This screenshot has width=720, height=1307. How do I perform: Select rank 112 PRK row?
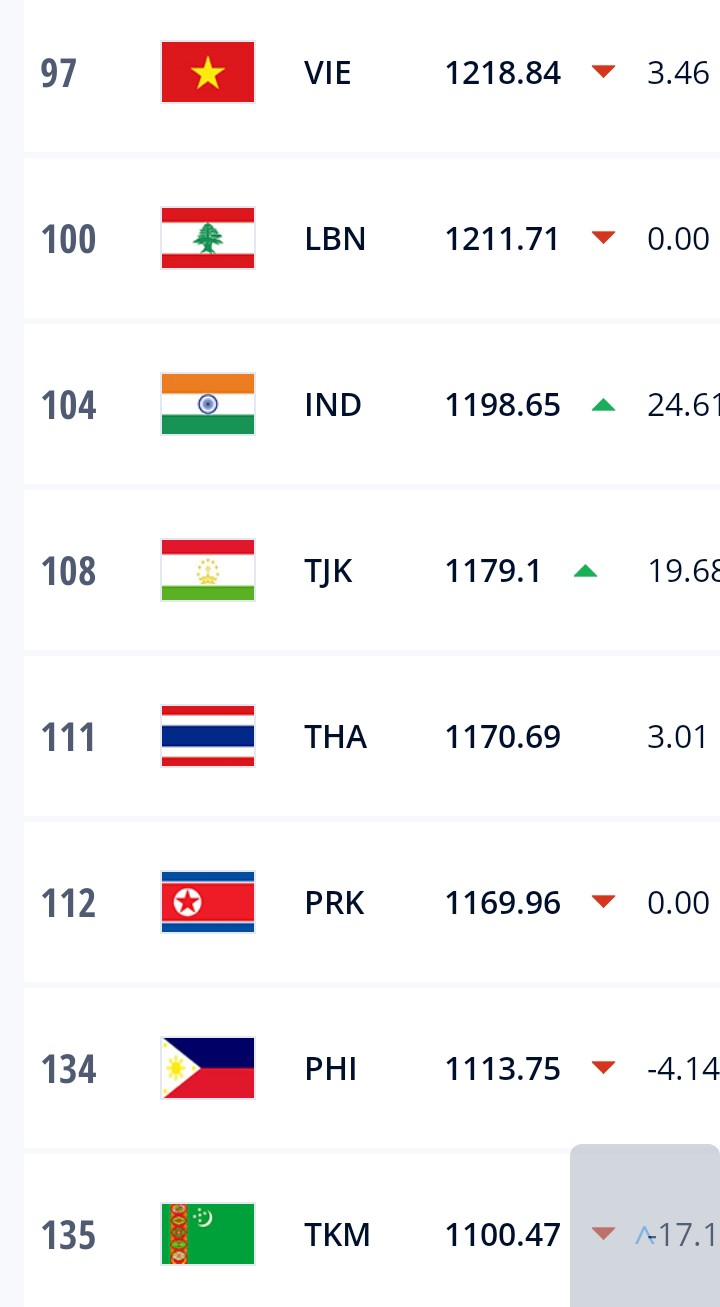point(372,902)
